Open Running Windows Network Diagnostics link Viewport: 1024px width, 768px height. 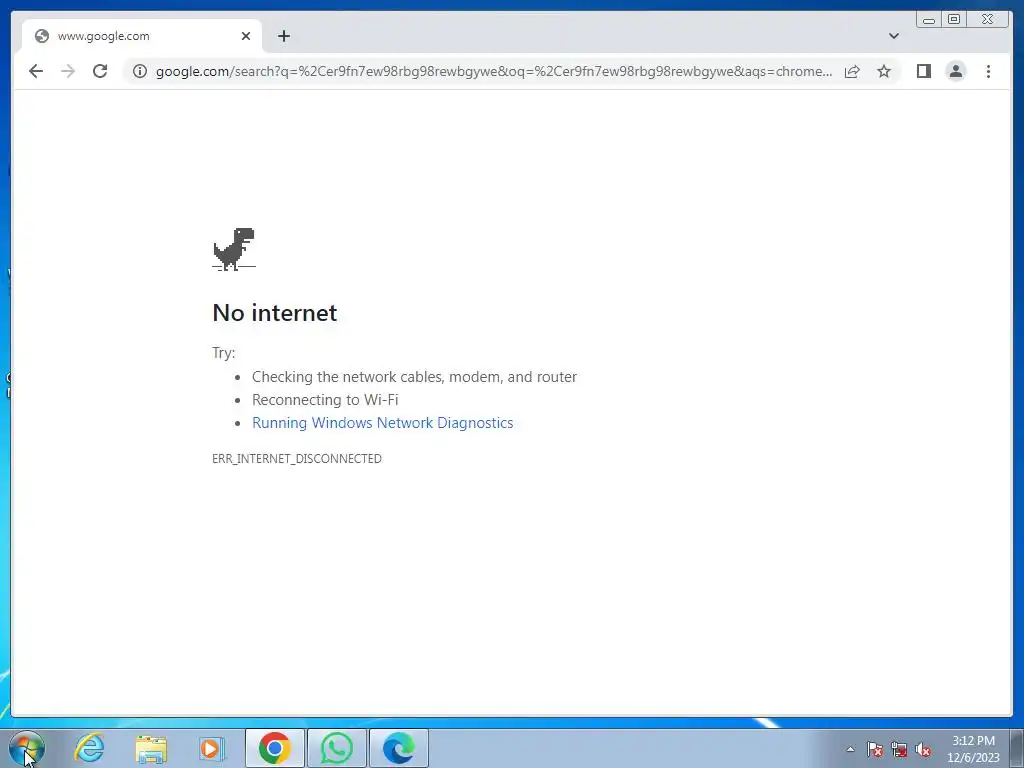pyautogui.click(x=383, y=423)
